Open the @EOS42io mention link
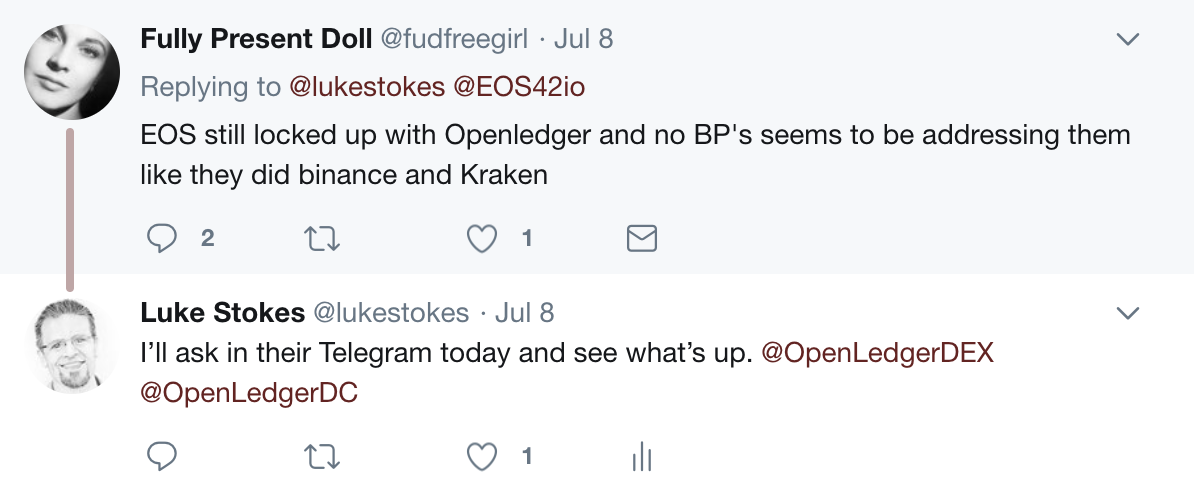1194x486 pixels. pos(519,87)
